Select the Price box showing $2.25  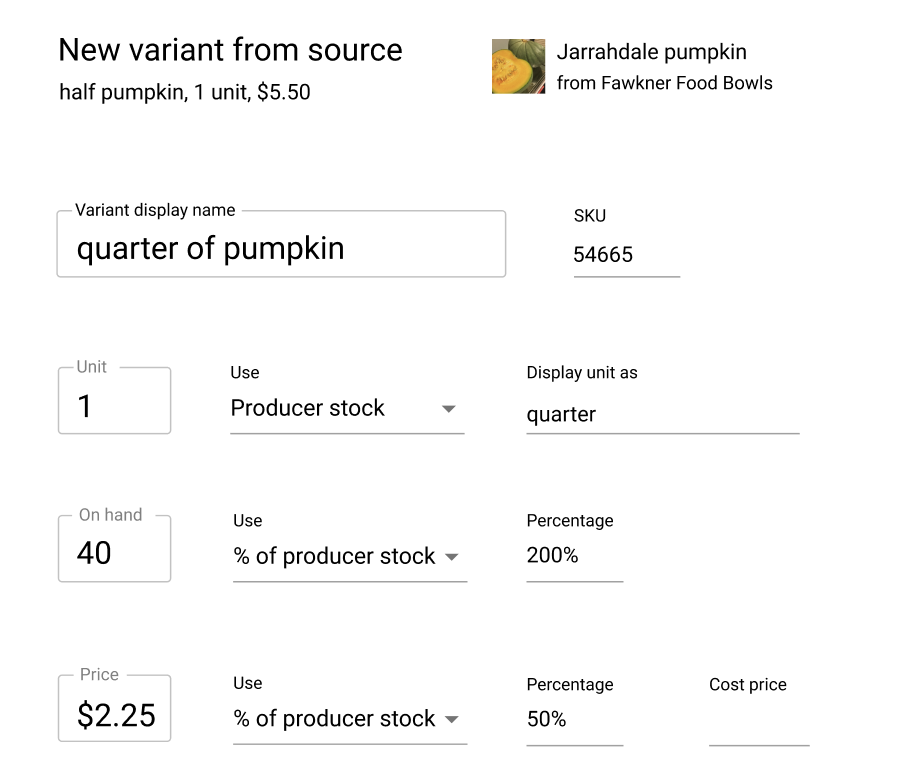tap(115, 714)
